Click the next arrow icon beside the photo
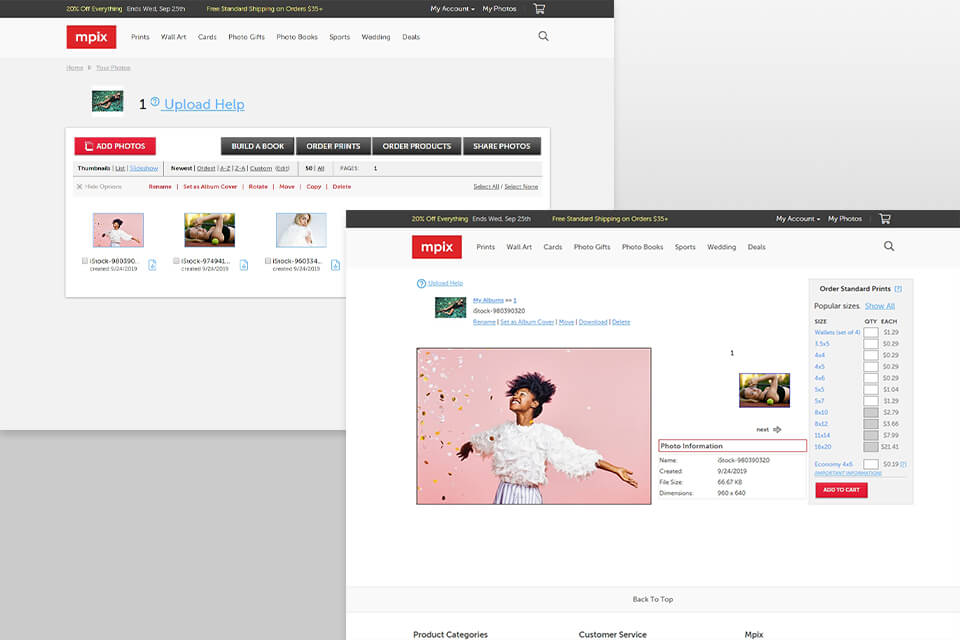960x640 pixels. coord(777,429)
